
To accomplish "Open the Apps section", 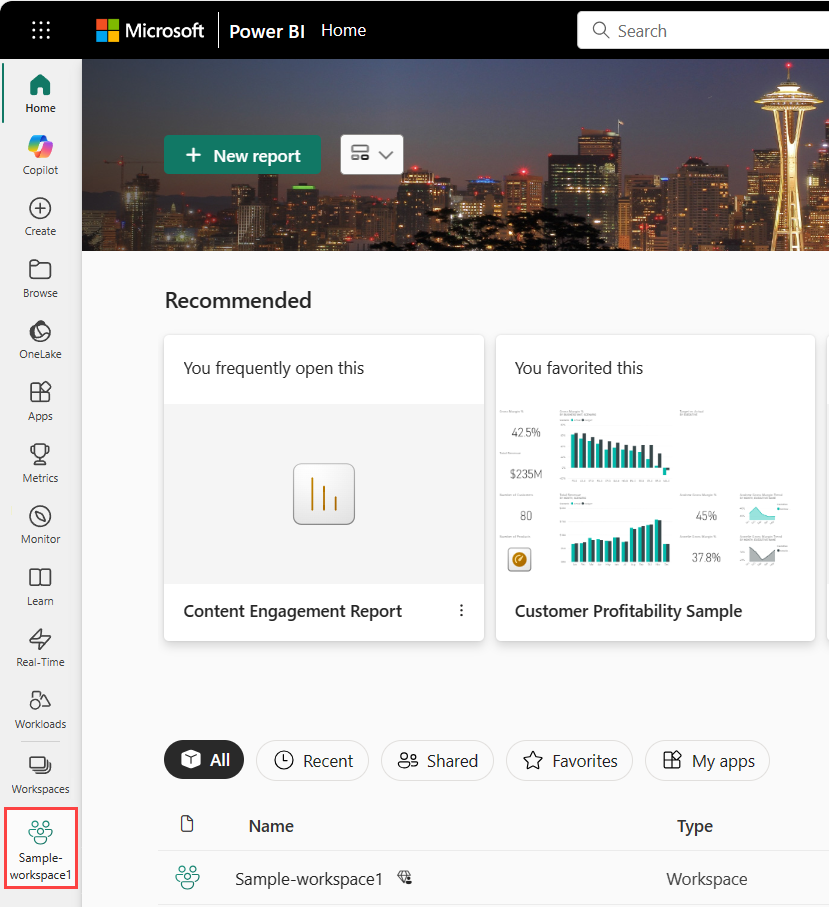I will pos(40,400).
